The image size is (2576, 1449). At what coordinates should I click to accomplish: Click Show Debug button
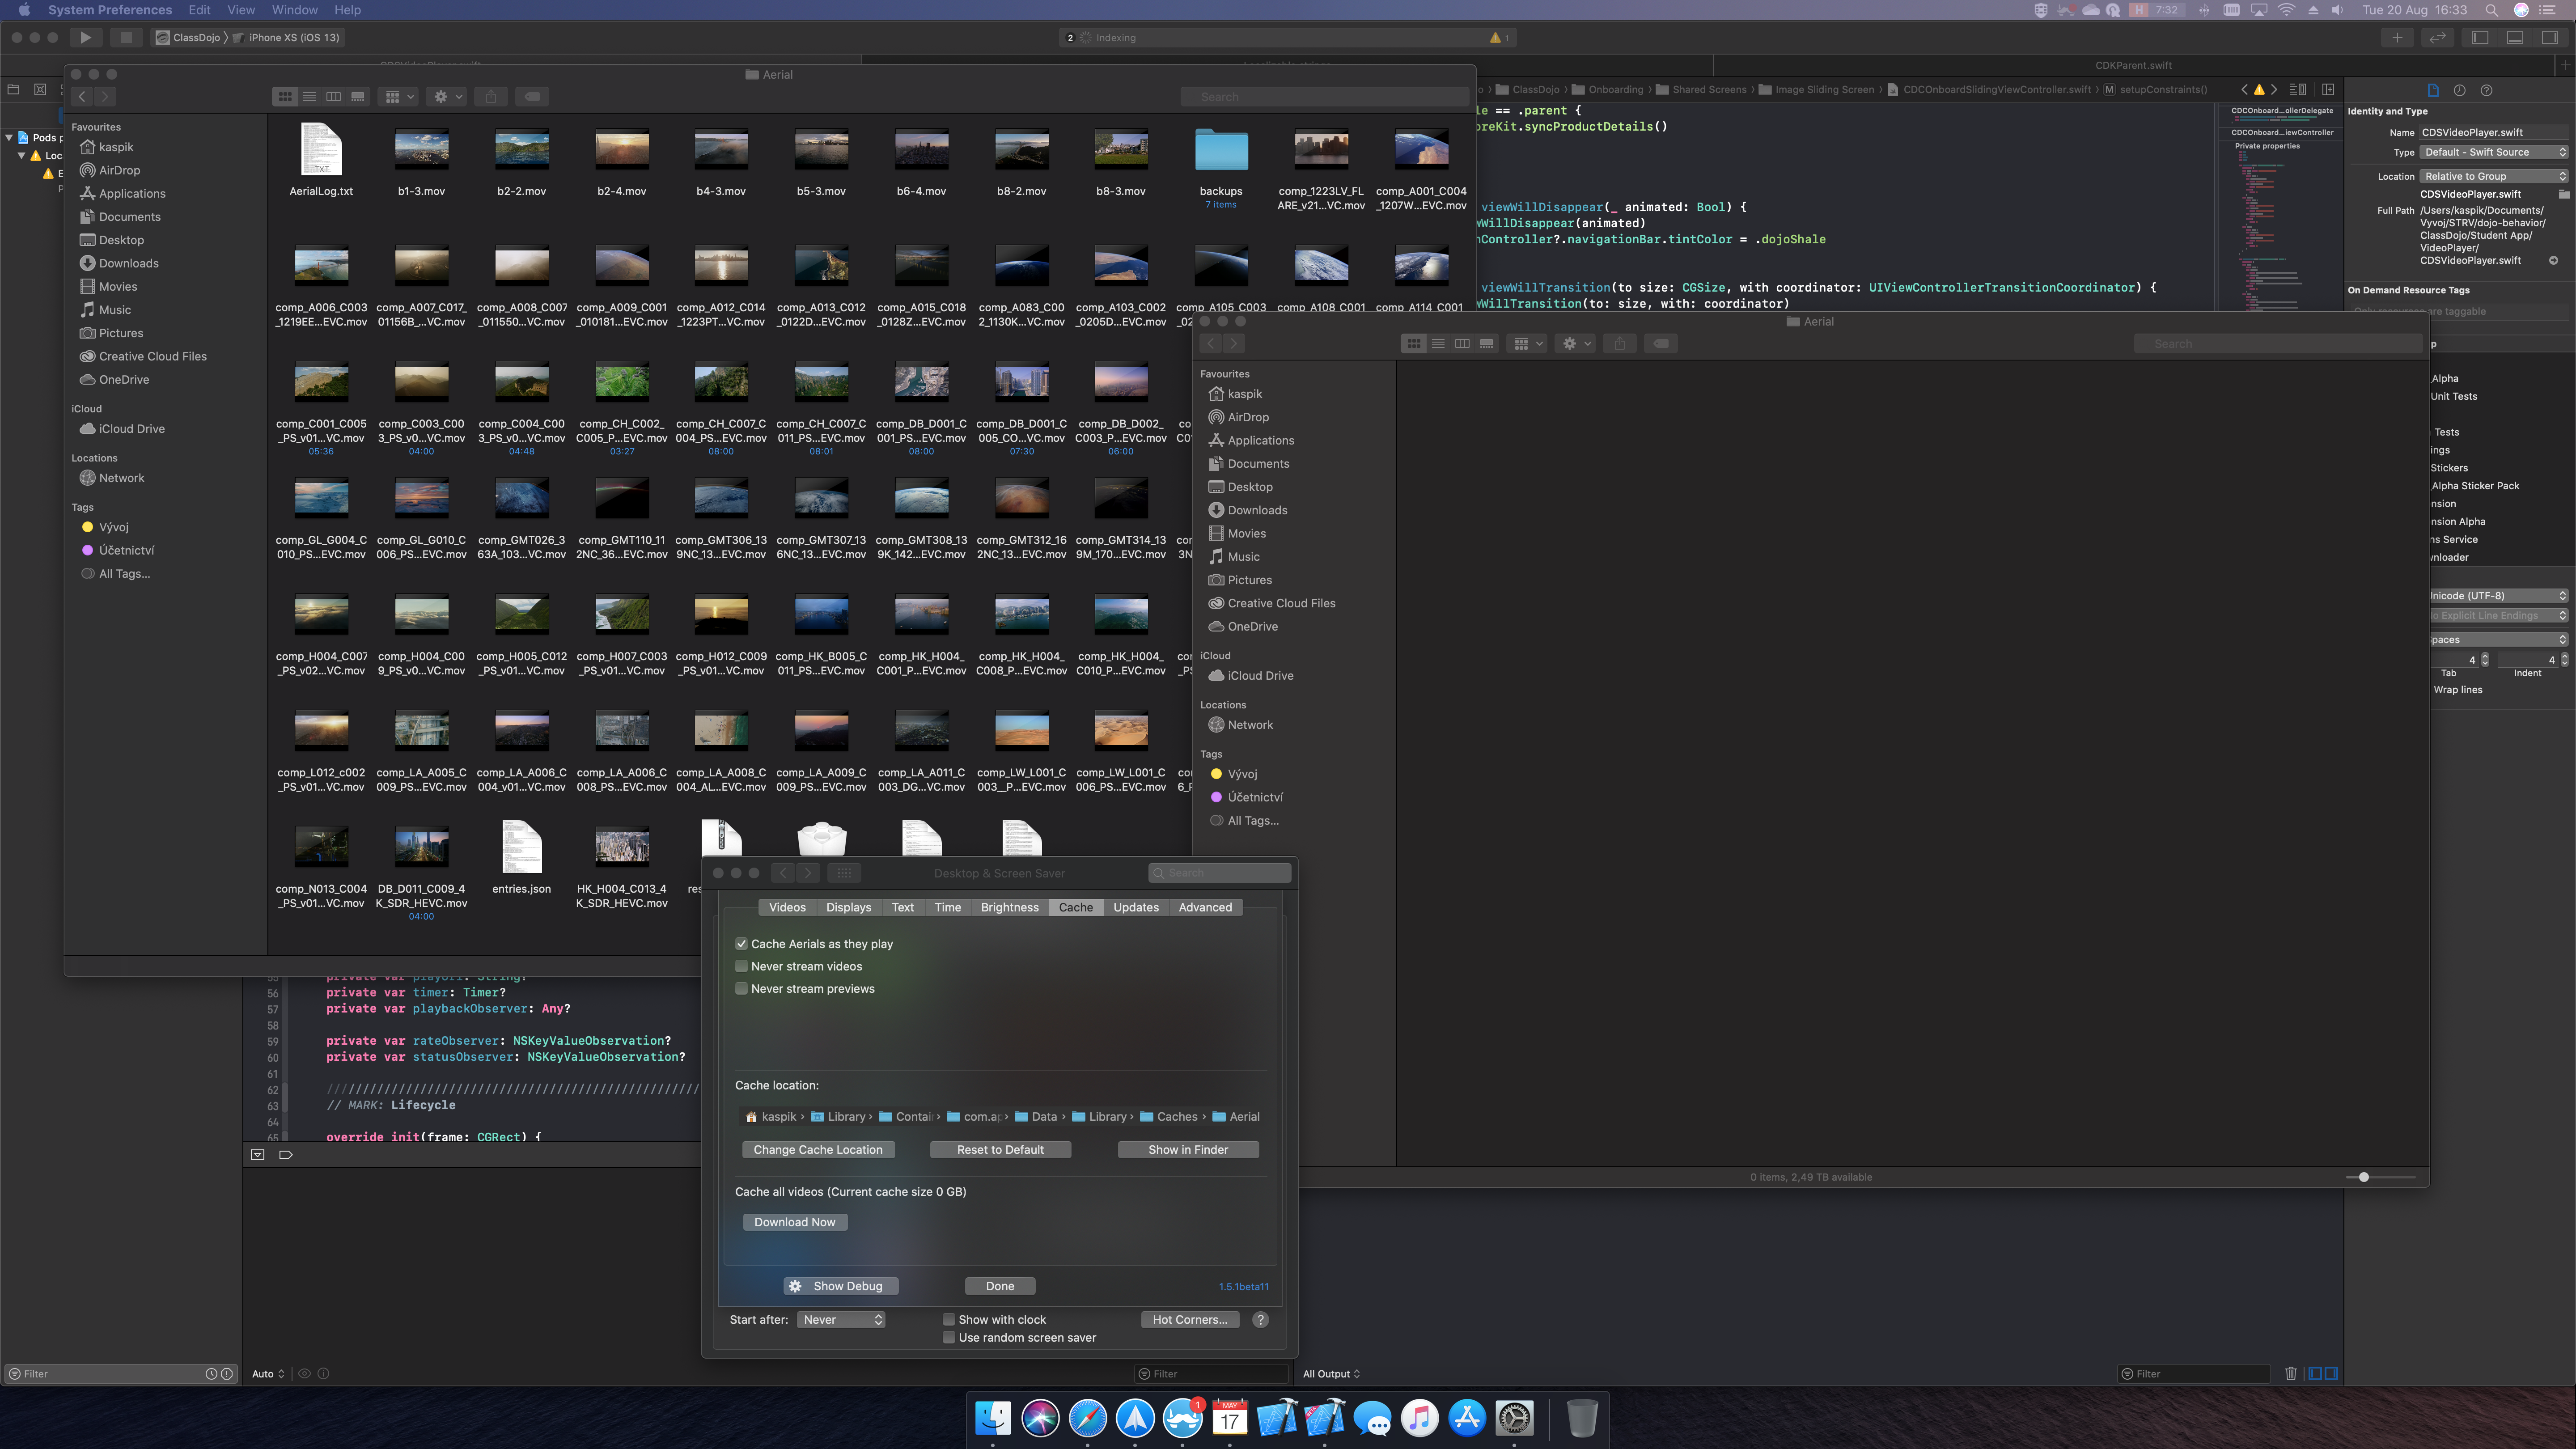click(x=840, y=1287)
